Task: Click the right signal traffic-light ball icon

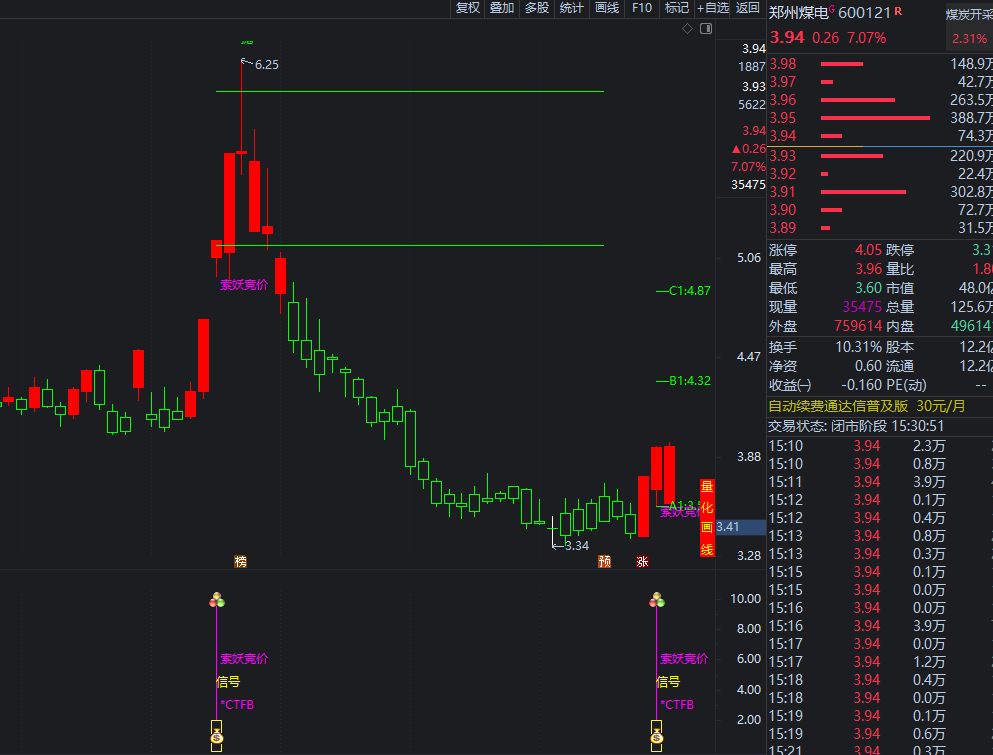Action: click(657, 600)
